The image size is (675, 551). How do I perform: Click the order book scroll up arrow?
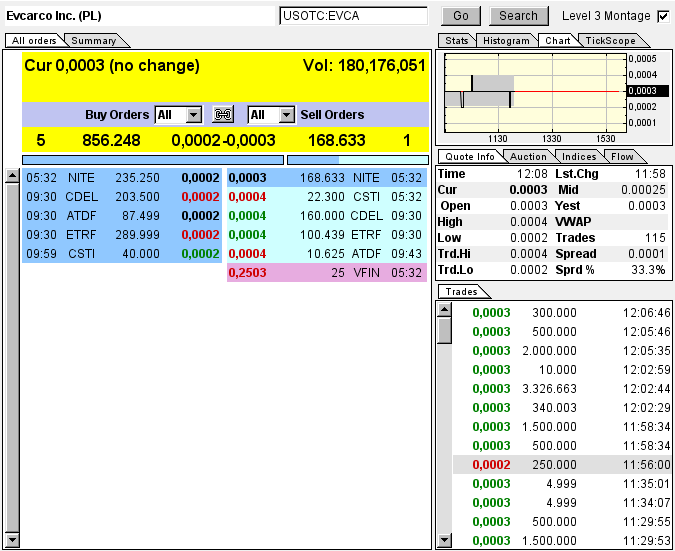[12, 176]
